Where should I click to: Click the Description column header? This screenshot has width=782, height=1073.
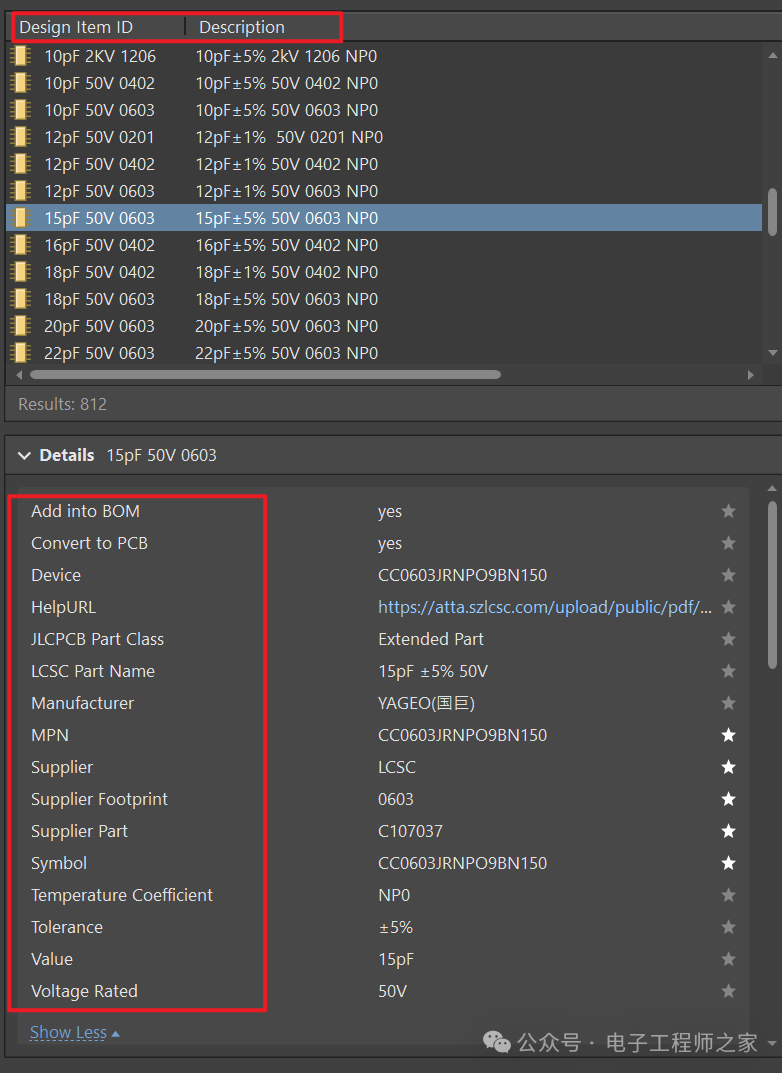pos(241,27)
